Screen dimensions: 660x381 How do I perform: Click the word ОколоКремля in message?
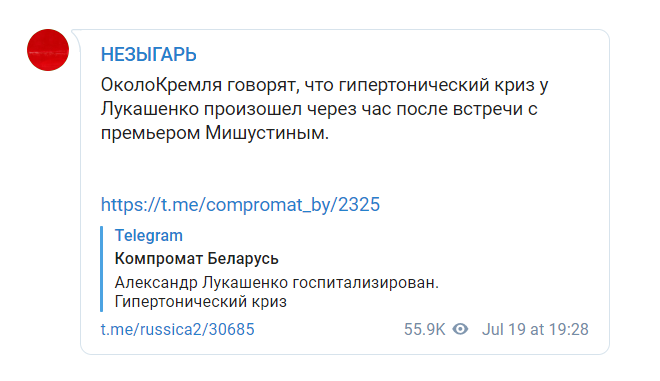161,85
